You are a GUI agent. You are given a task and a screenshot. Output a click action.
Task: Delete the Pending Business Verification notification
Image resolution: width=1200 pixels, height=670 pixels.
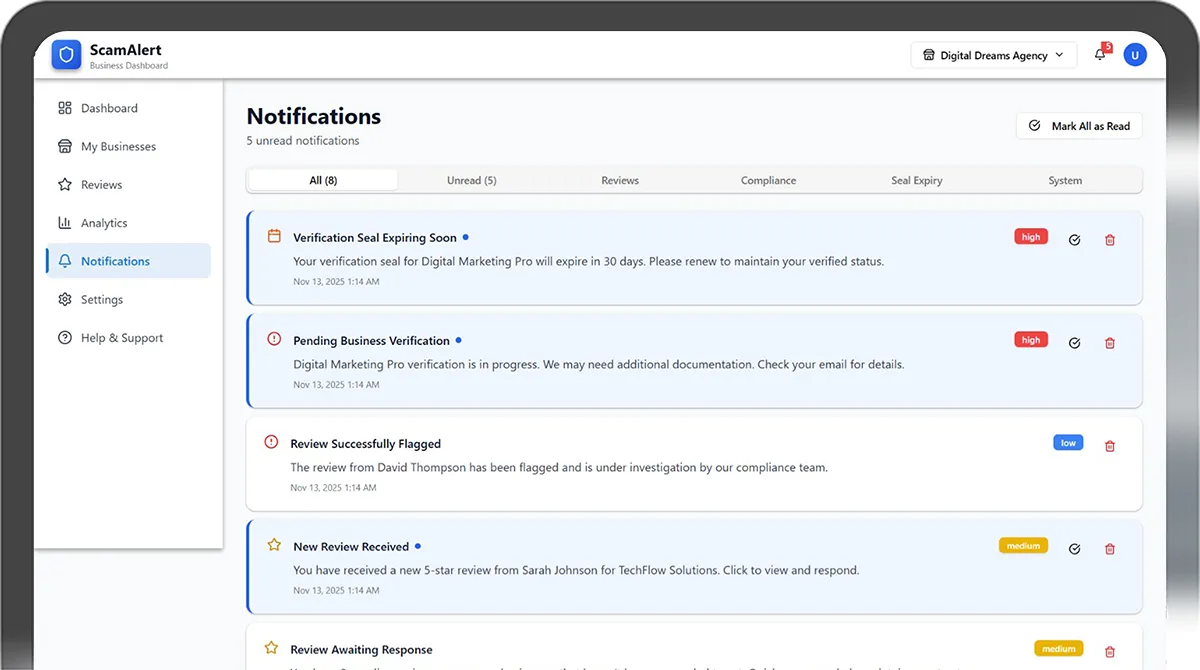click(1109, 343)
